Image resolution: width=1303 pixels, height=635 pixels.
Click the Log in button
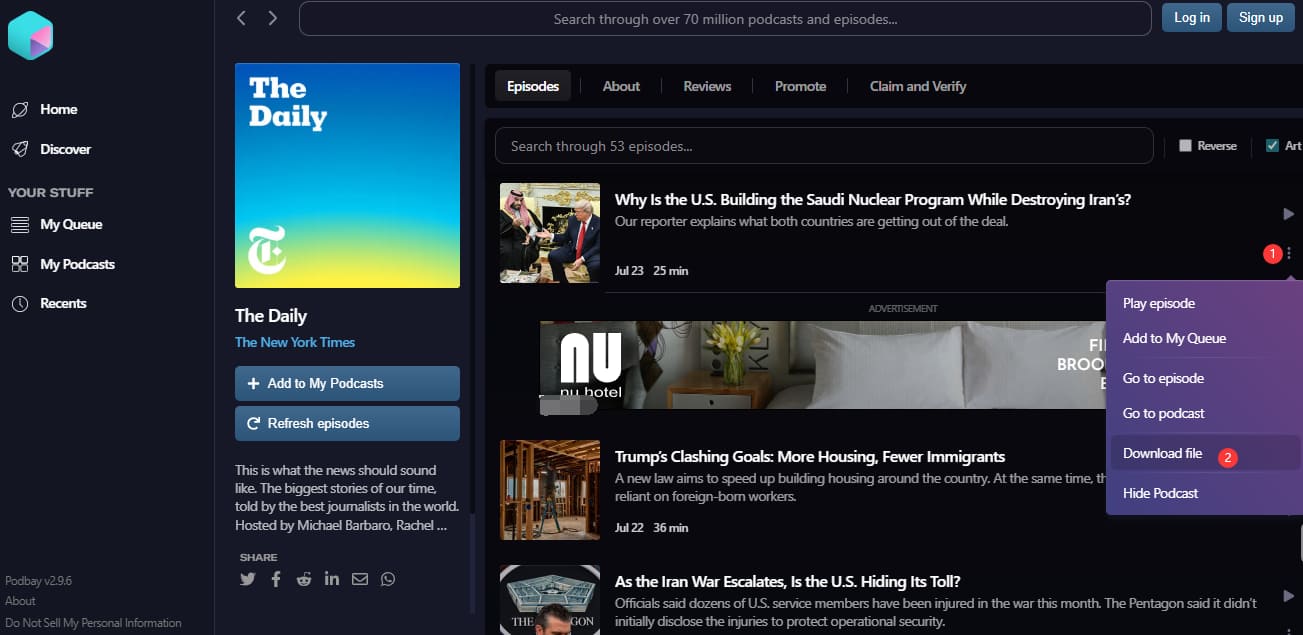(1191, 17)
